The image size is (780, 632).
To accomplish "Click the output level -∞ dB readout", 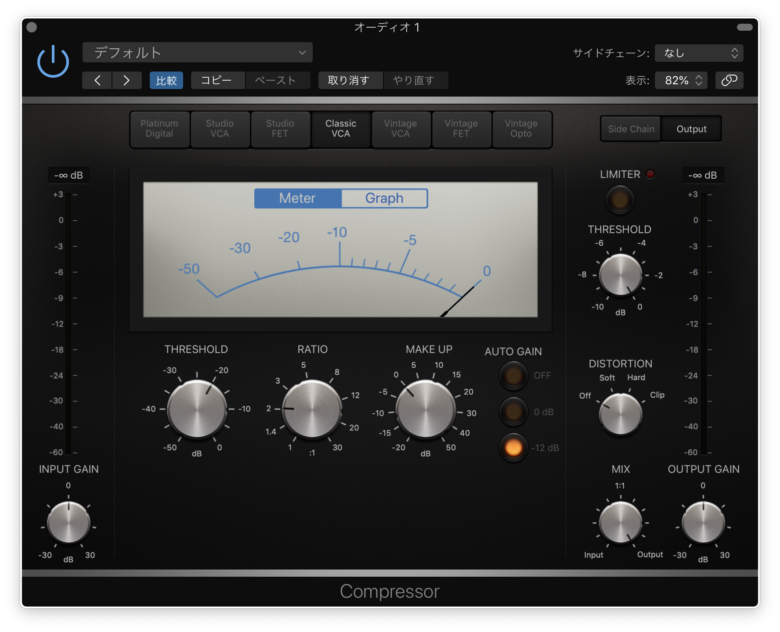I will tap(703, 175).
